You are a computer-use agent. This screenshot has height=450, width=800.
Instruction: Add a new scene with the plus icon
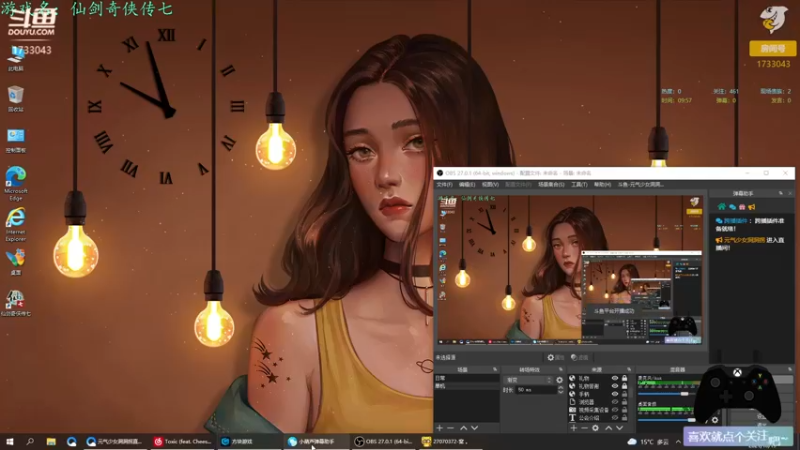[439, 428]
